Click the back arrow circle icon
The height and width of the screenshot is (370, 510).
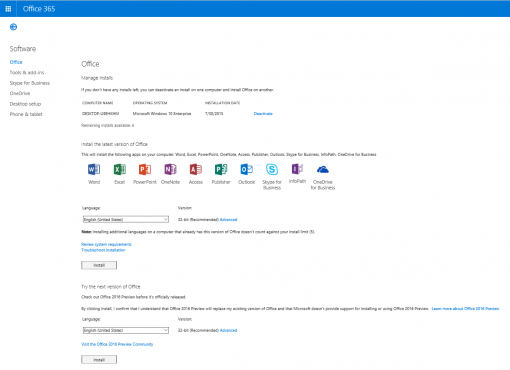(13, 27)
